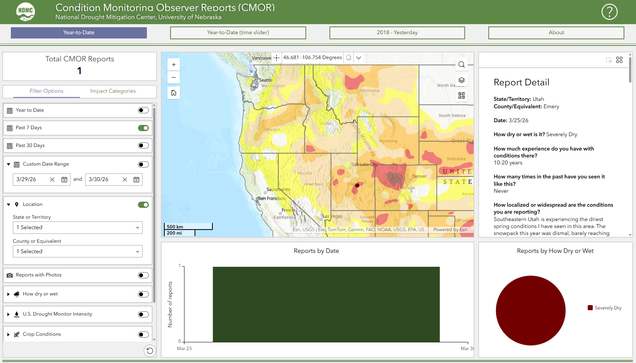Click the Total CMOR Reports count
This screenshot has height=363, width=636.
click(80, 71)
